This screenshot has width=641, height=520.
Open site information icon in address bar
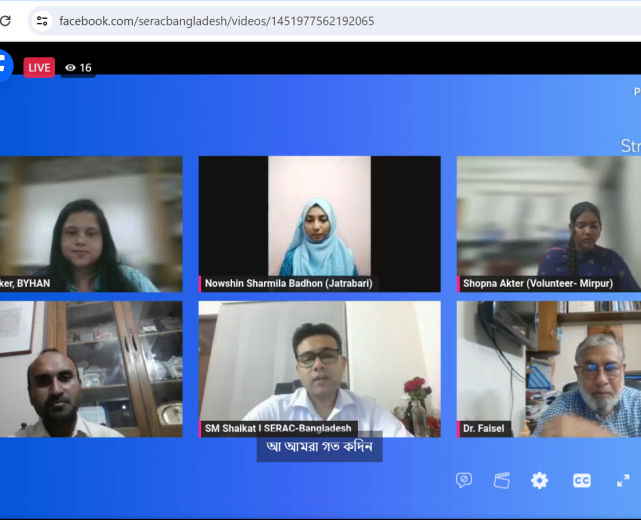(x=42, y=20)
